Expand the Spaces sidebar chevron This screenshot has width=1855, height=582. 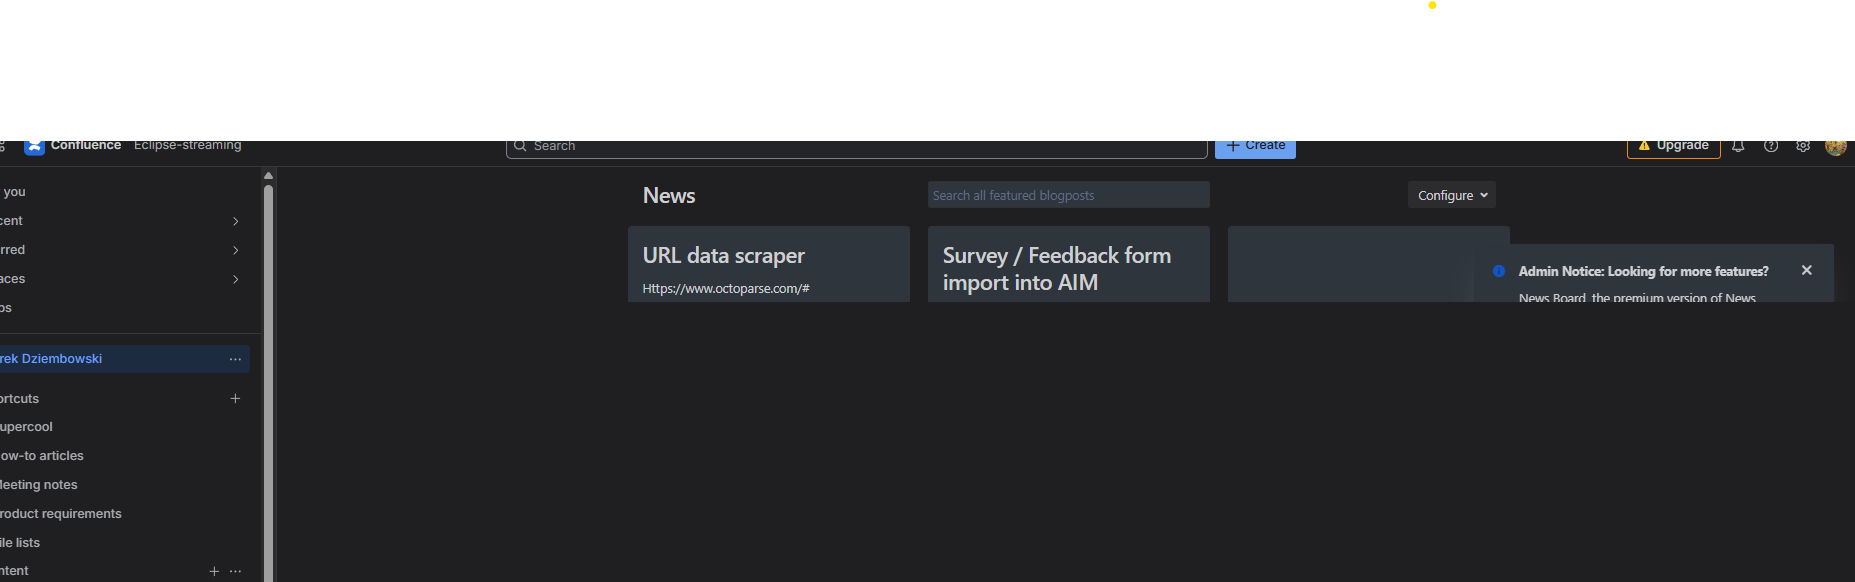click(x=235, y=279)
